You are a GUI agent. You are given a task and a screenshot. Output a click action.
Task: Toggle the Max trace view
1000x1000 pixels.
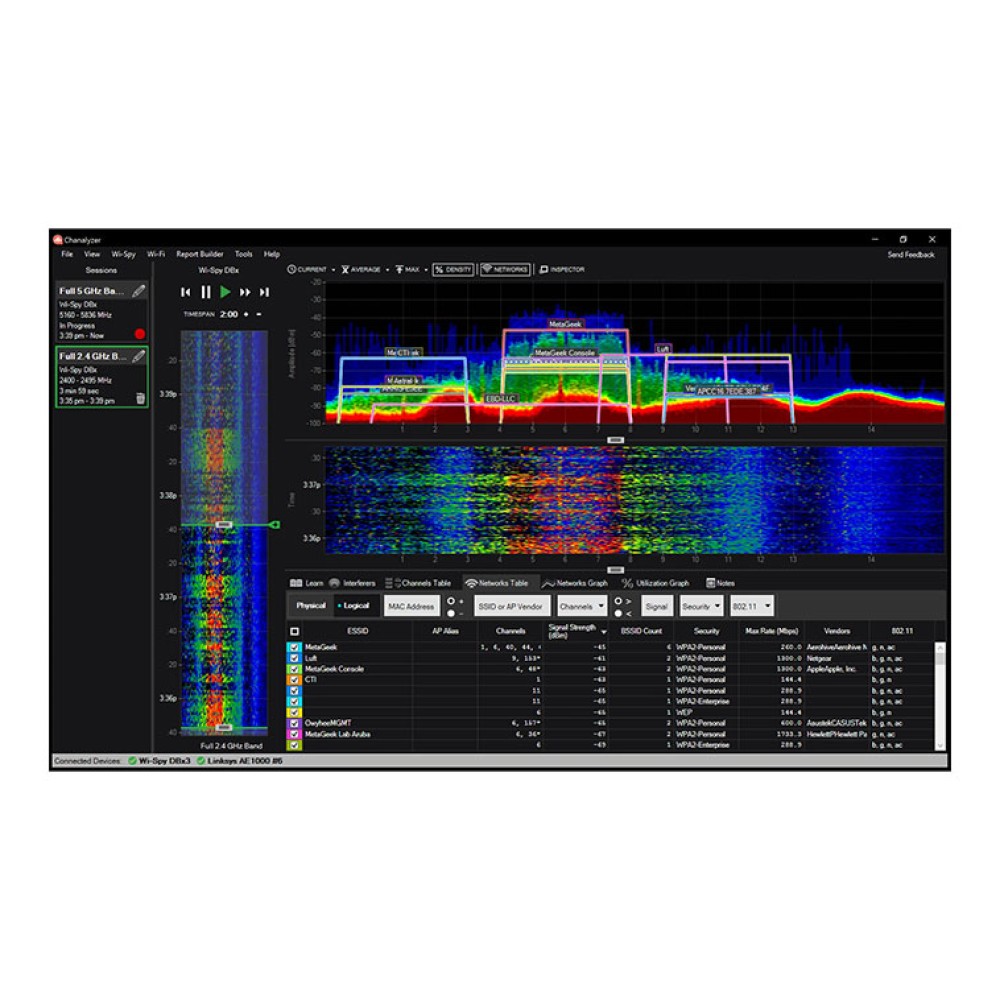[x=408, y=270]
